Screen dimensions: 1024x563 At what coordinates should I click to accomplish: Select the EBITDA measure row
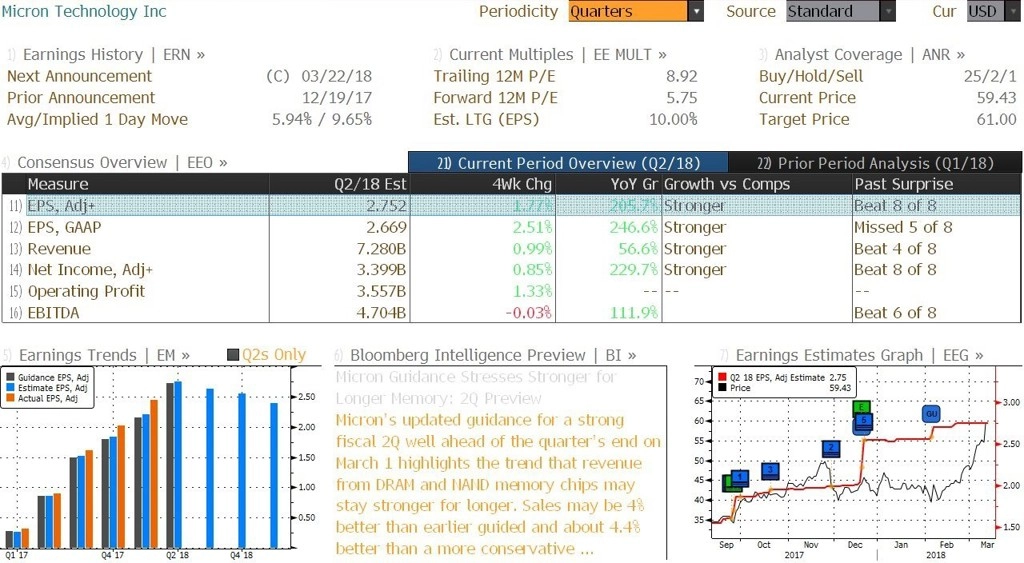511,313
